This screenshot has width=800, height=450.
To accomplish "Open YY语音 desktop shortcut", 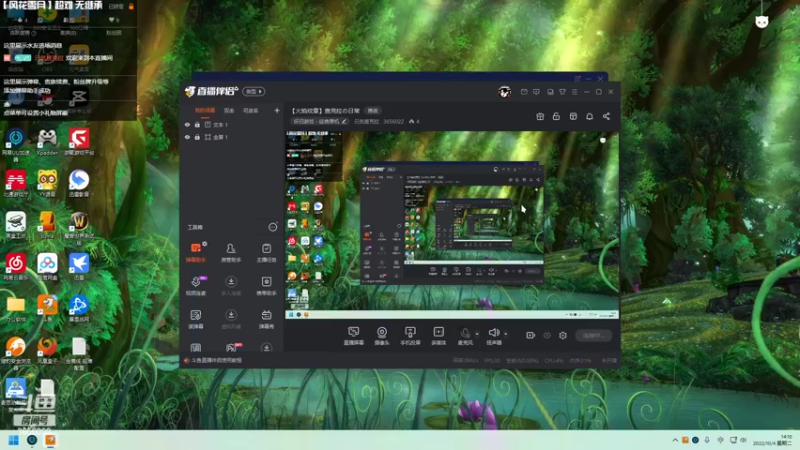I will click(x=47, y=184).
